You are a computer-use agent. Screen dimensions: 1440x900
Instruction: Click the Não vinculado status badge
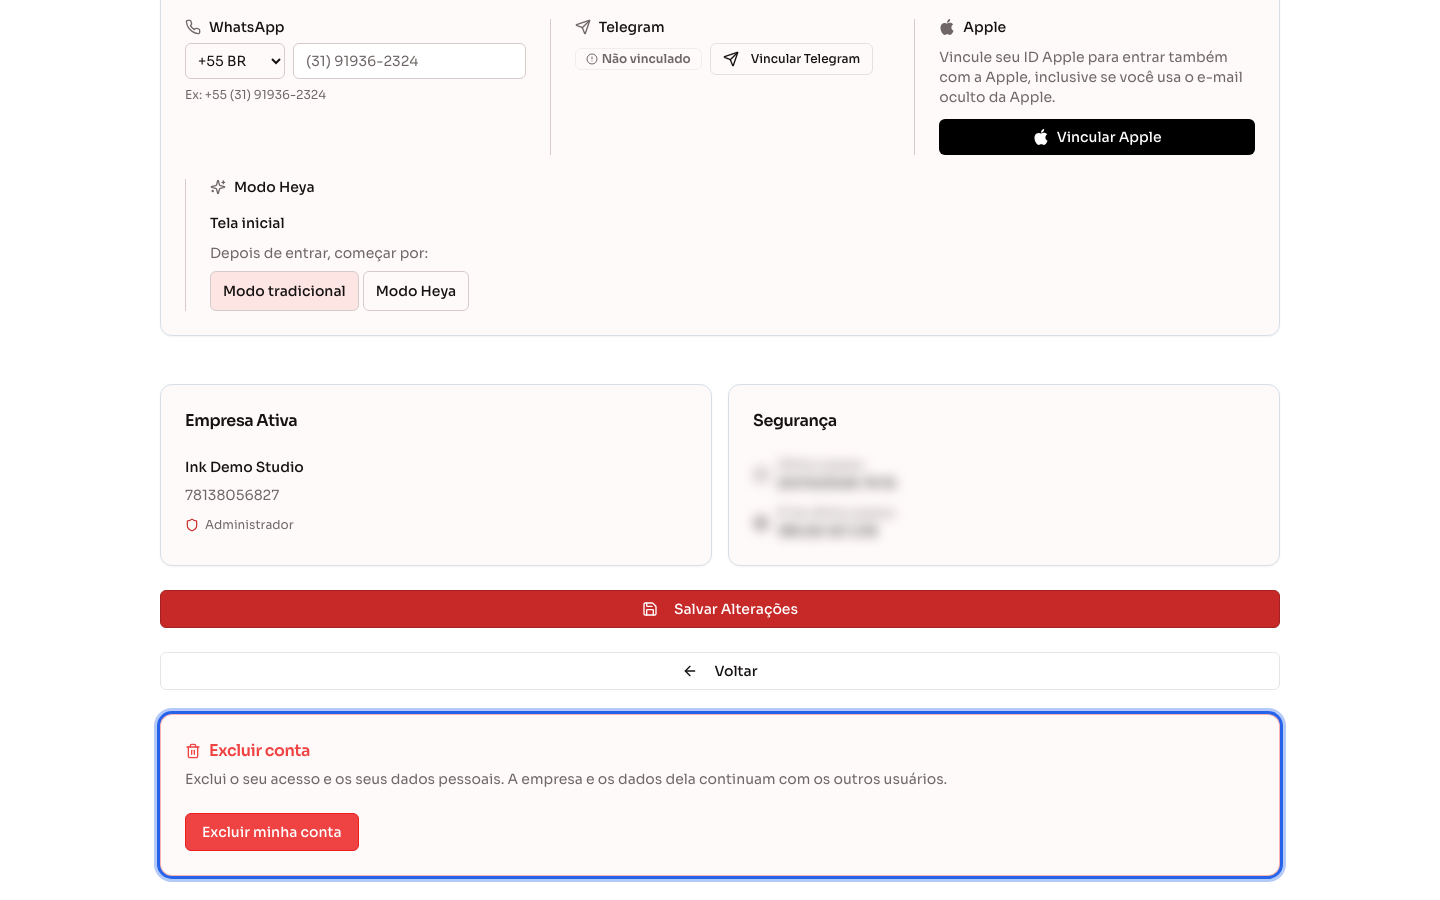[x=638, y=59]
